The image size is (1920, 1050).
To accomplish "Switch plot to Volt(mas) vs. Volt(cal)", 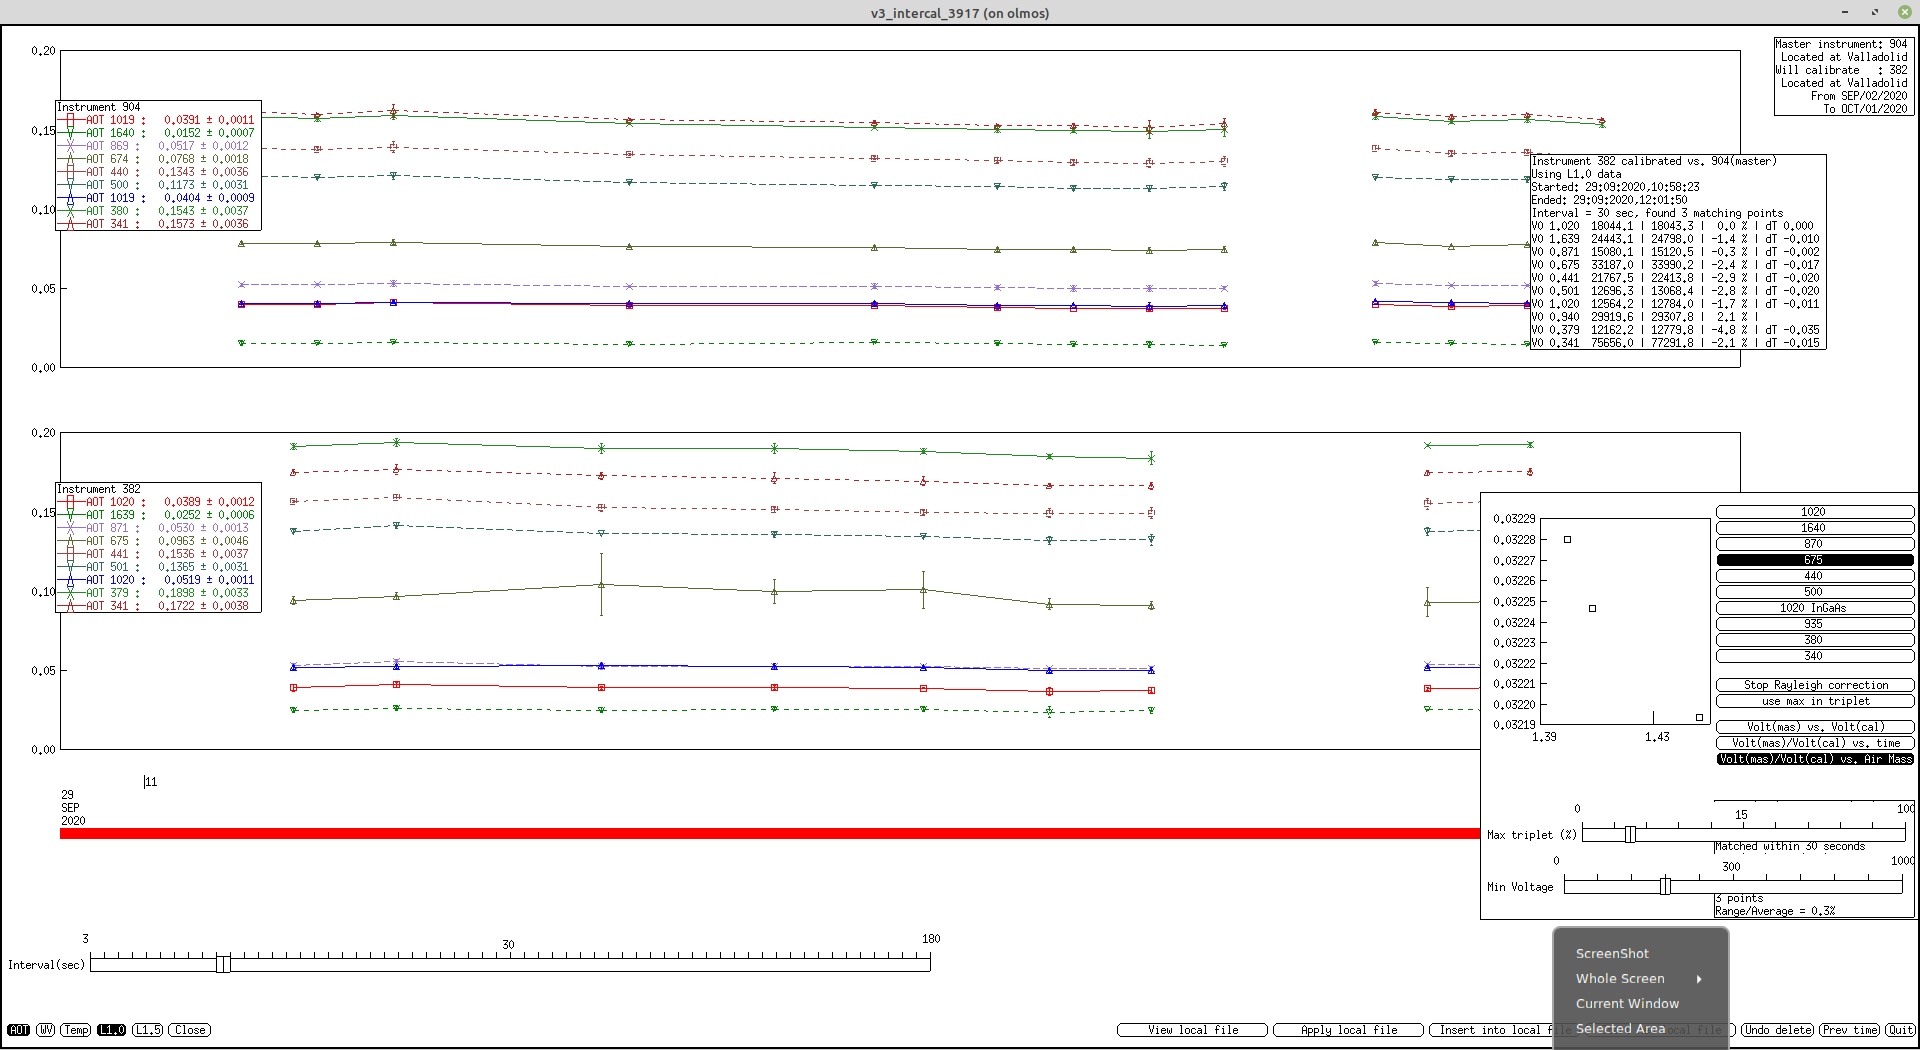I will pos(1815,727).
